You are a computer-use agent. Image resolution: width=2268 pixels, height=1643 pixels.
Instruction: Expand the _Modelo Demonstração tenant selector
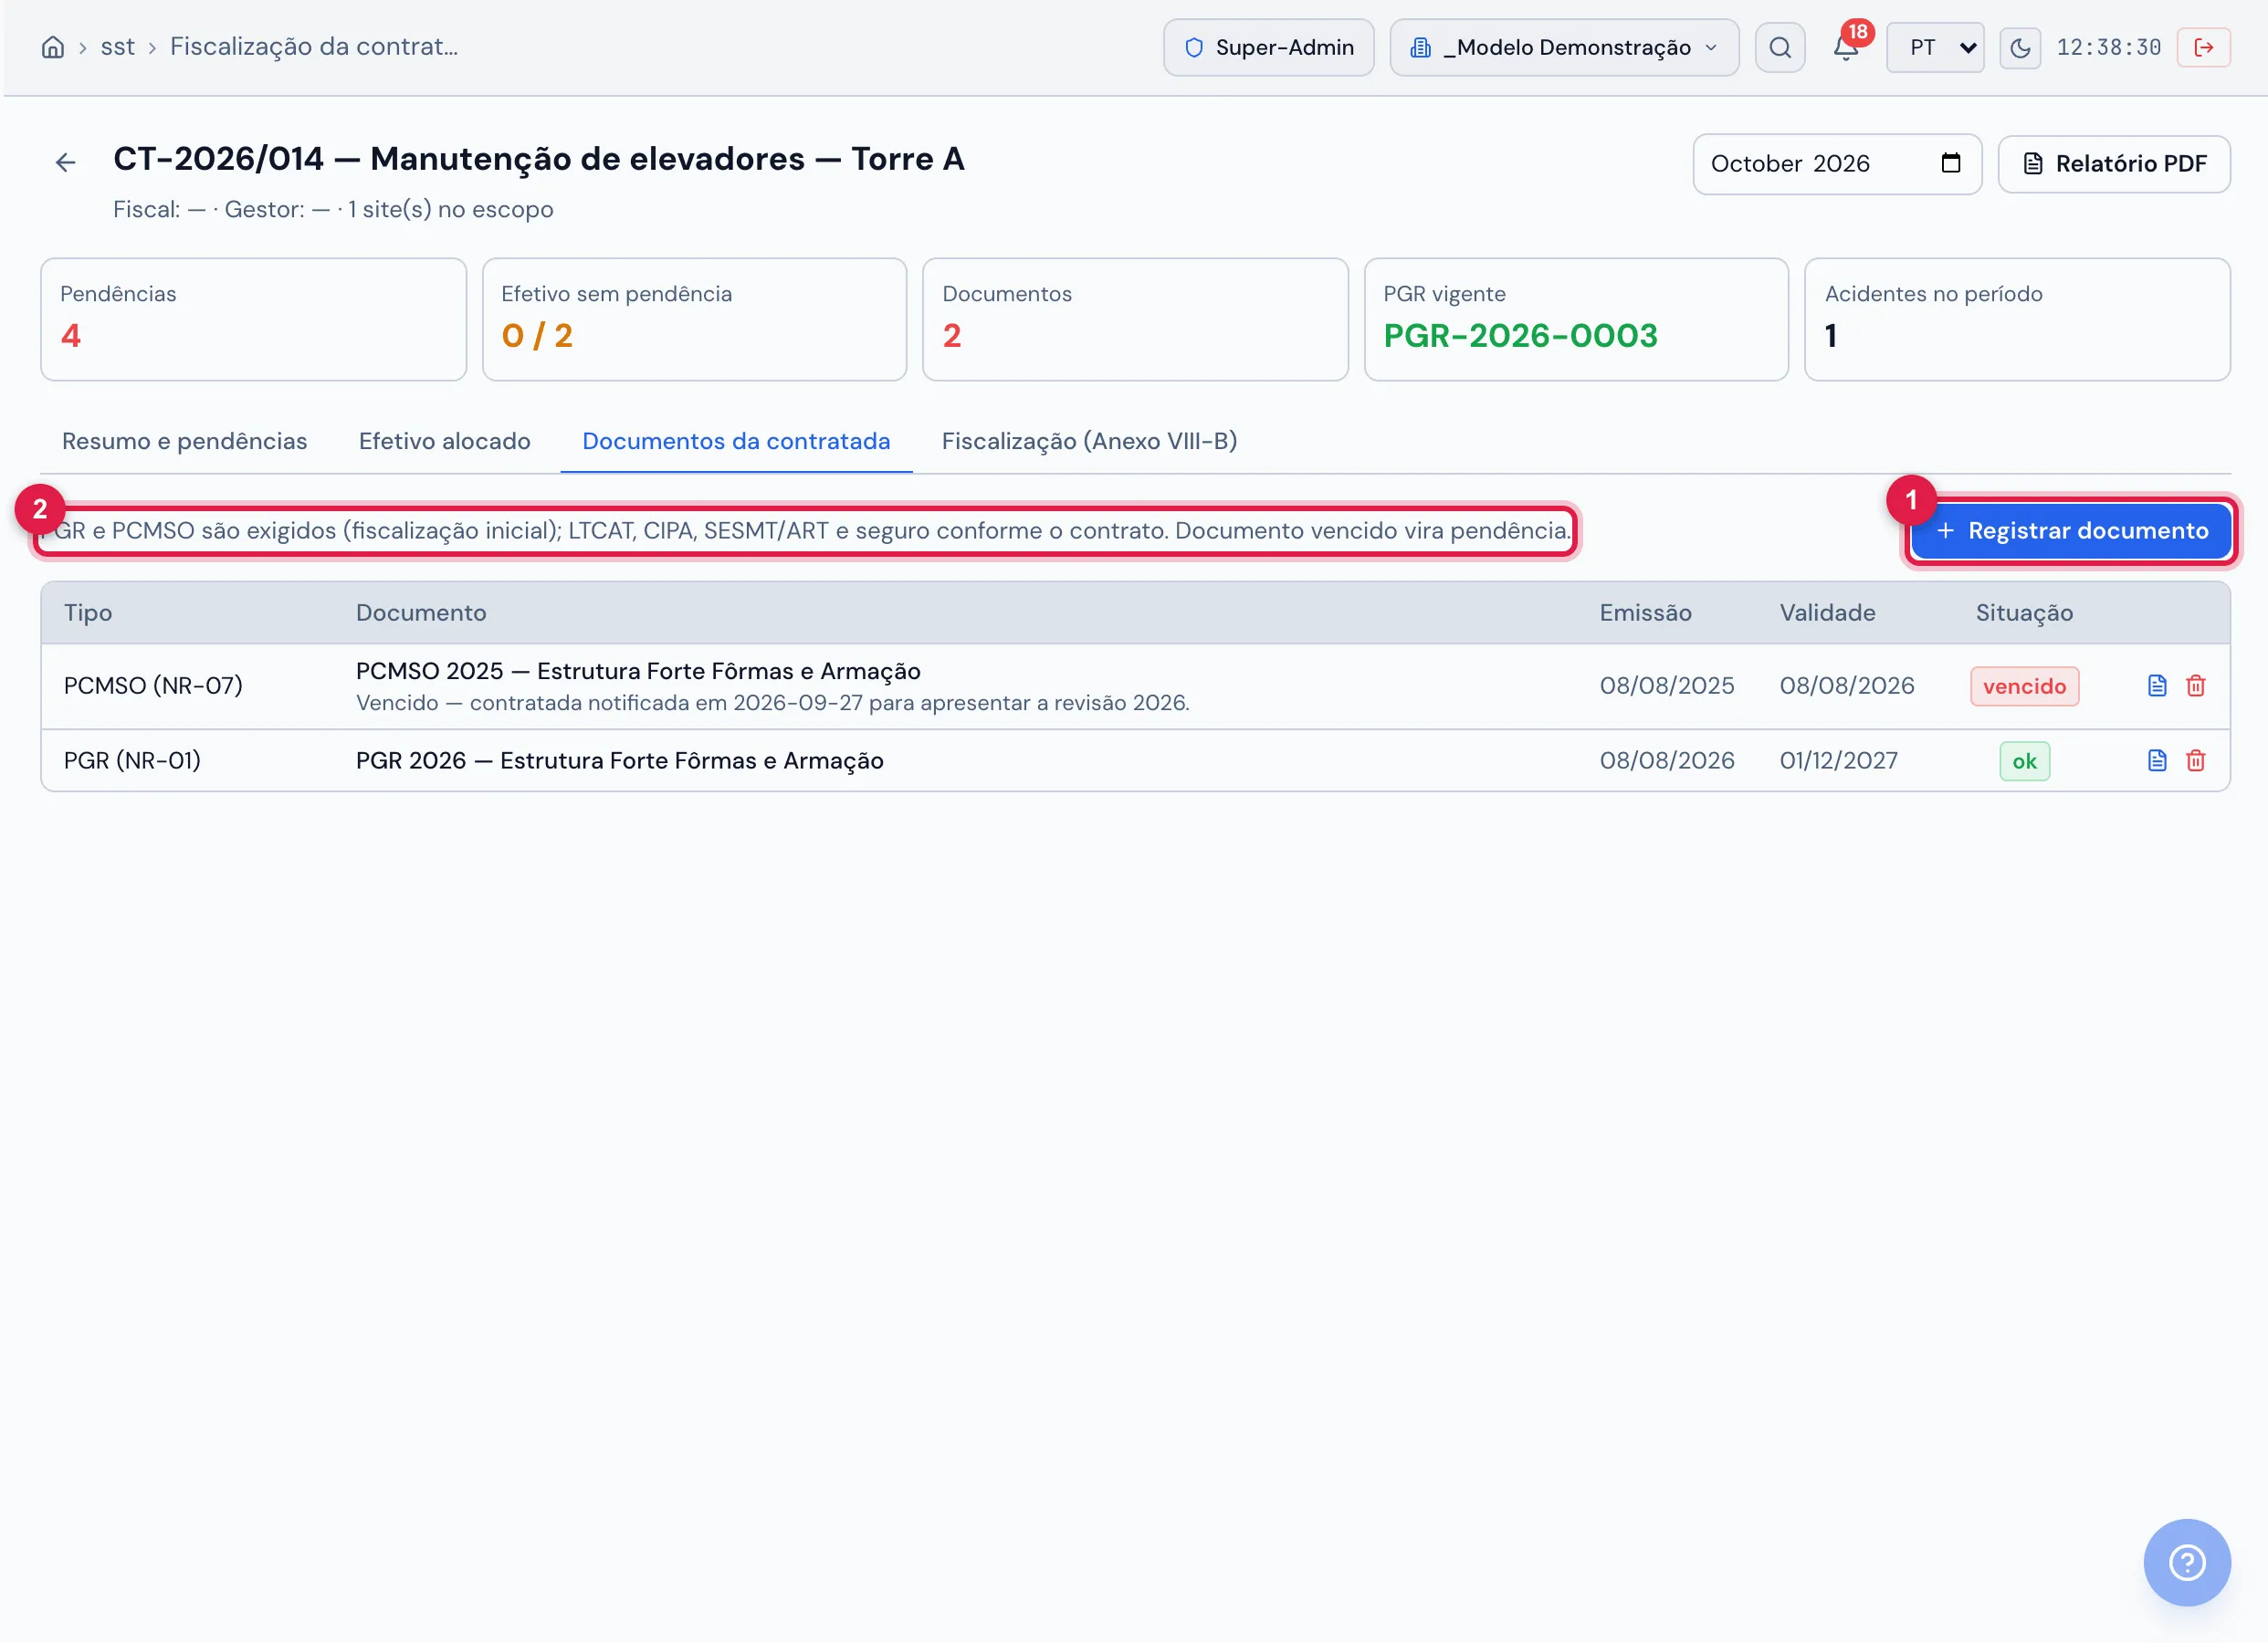pyautogui.click(x=1564, y=47)
